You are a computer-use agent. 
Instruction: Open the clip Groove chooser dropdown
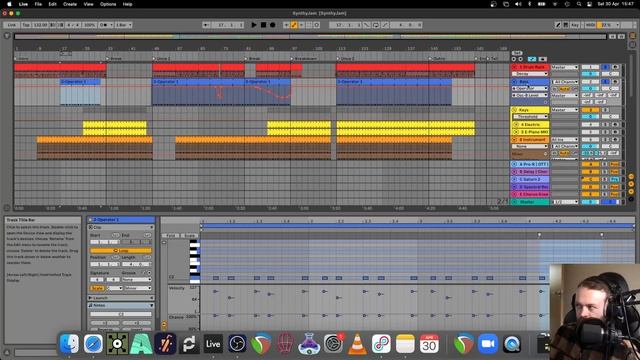click(136, 280)
